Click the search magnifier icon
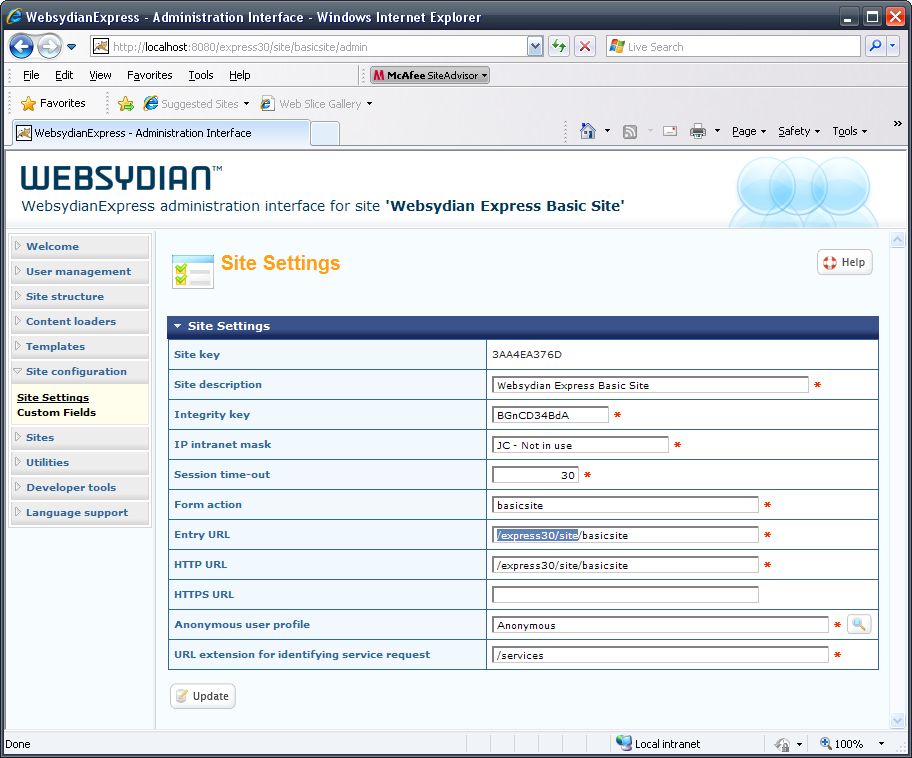Viewport: 912px width, 758px height. coord(875,47)
